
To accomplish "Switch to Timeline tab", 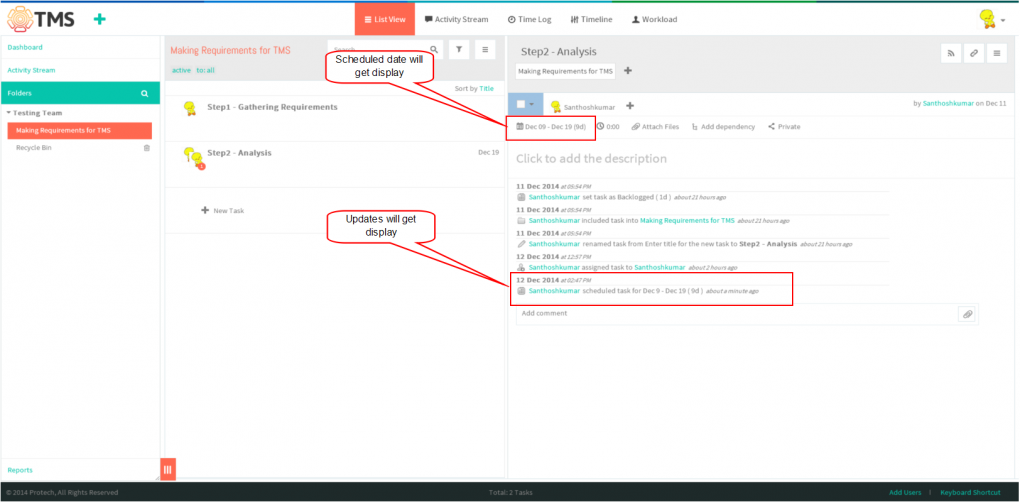I will tap(591, 20).
